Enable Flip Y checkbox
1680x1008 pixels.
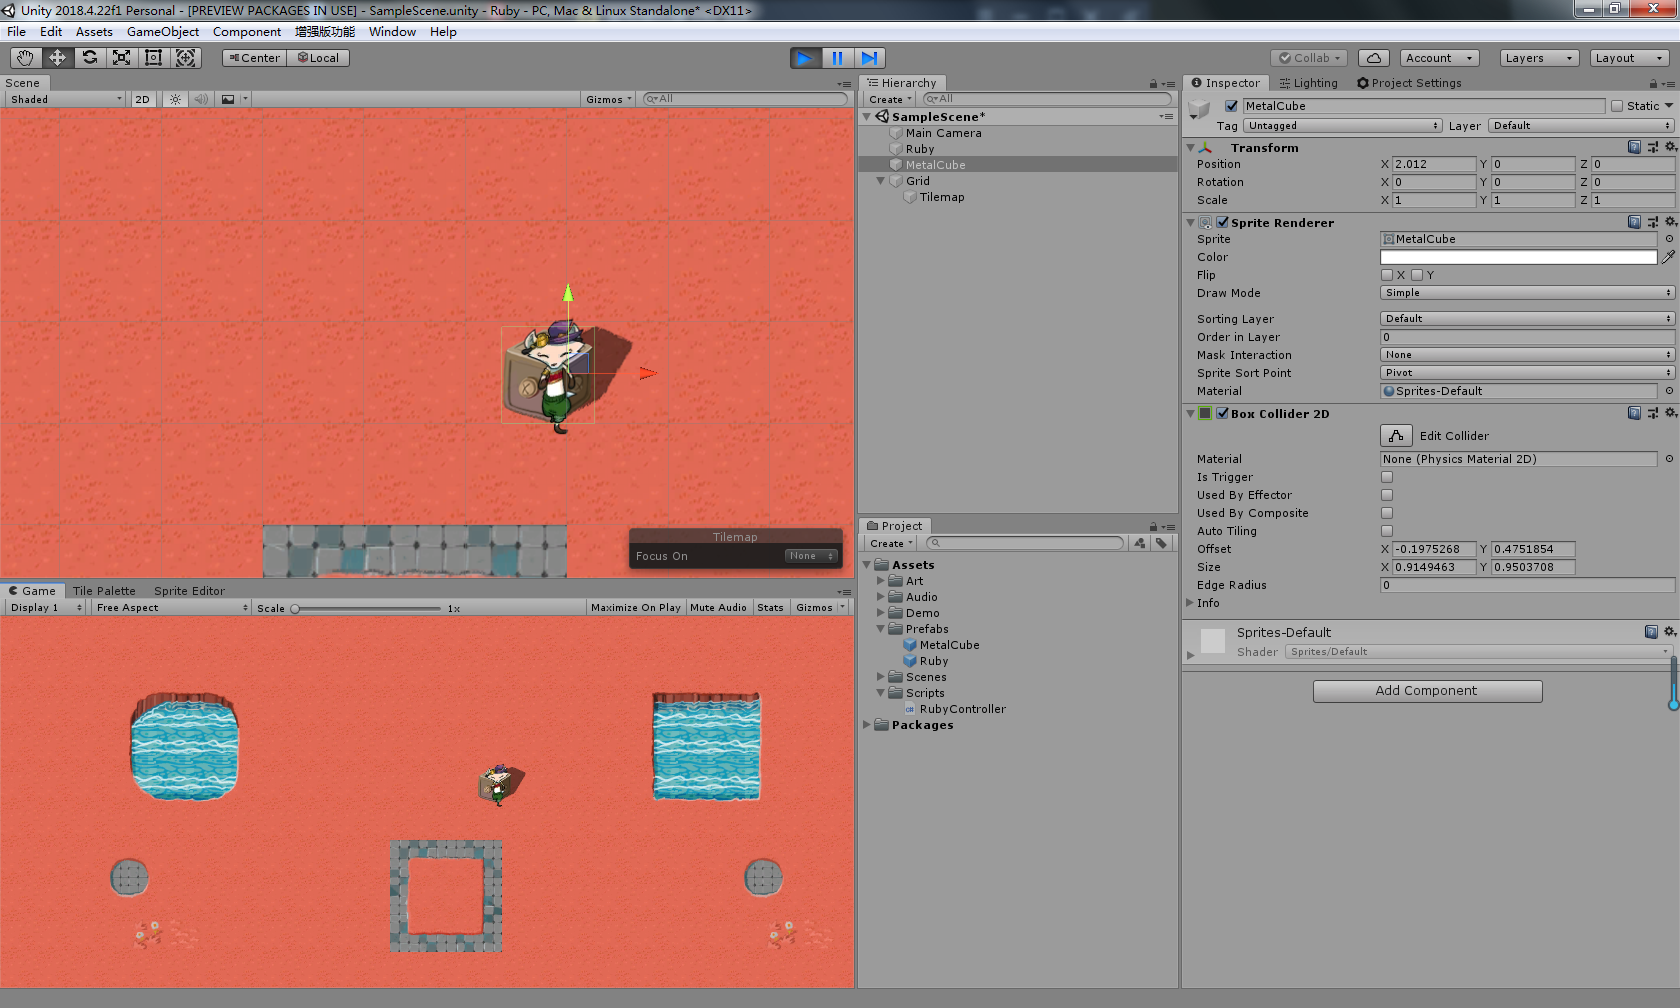click(1417, 275)
